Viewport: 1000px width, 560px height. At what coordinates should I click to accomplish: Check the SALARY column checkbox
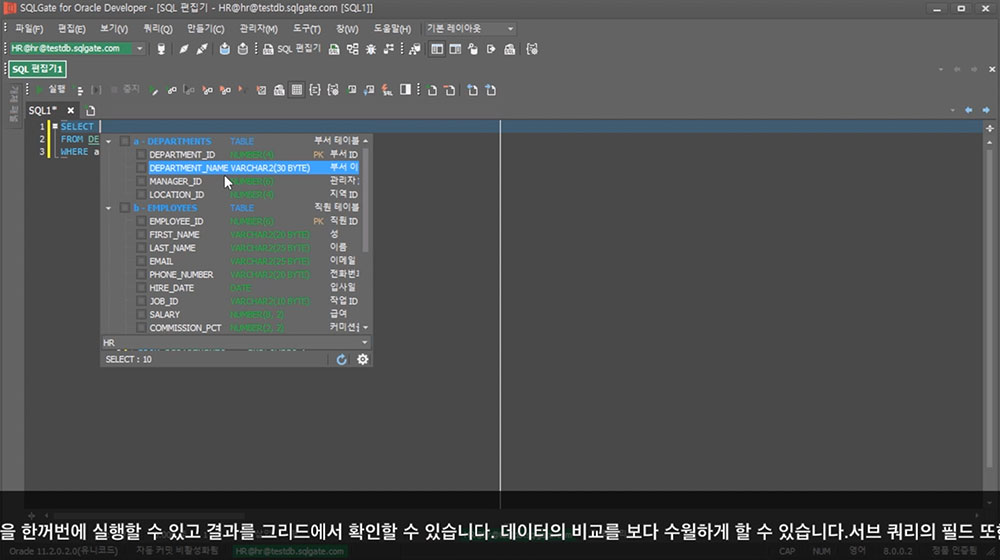141,314
